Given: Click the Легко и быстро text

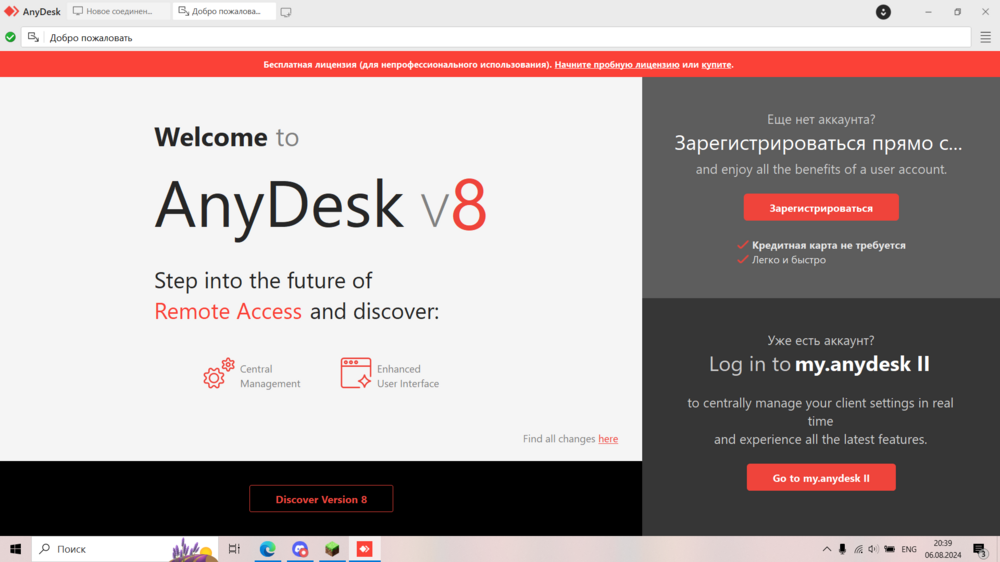Looking at the screenshot, I should tap(788, 260).
